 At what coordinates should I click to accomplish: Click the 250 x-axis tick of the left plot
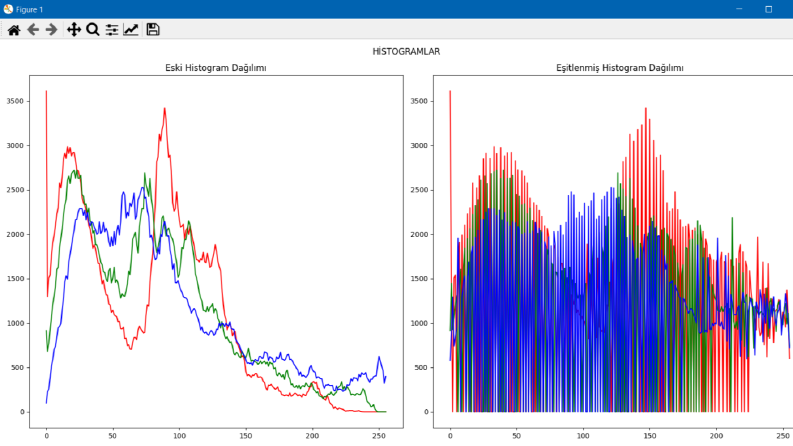pos(379,436)
